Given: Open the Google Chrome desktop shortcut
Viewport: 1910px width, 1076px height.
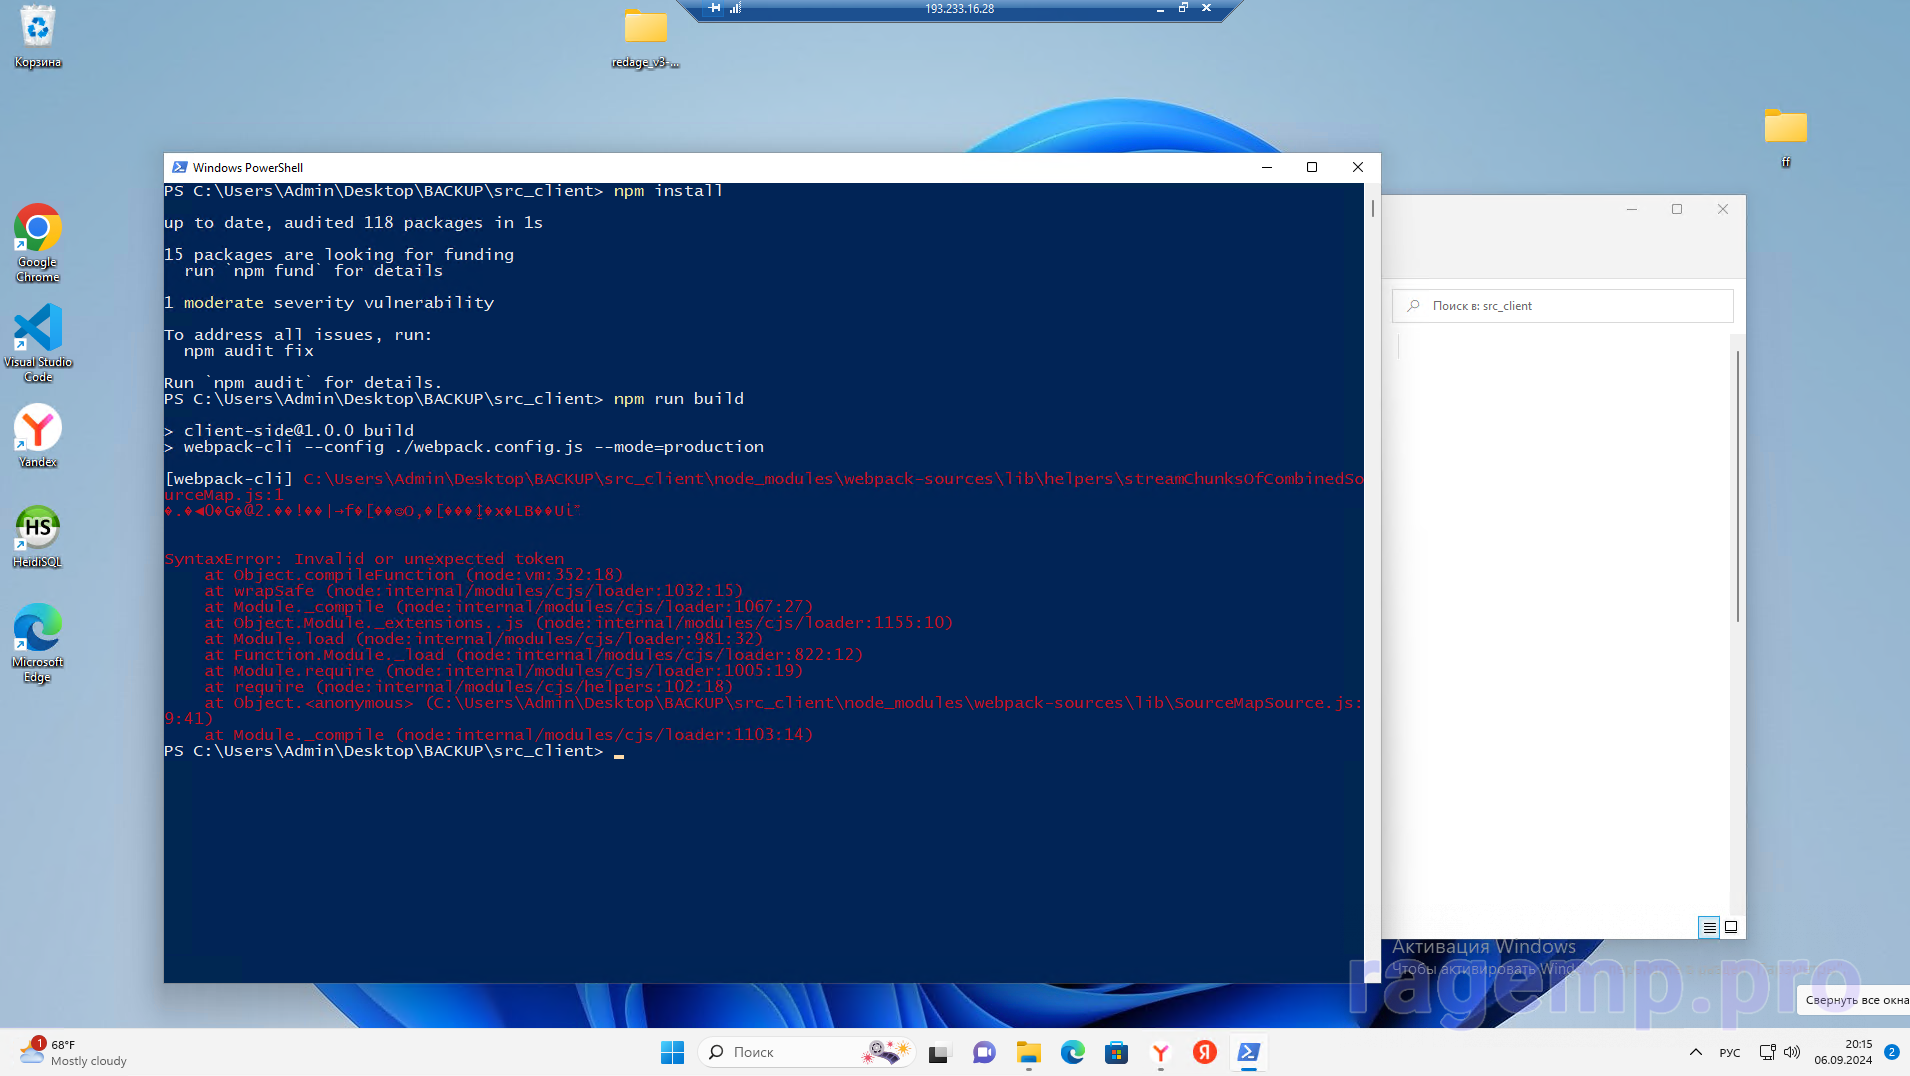Looking at the screenshot, I should (x=38, y=243).
